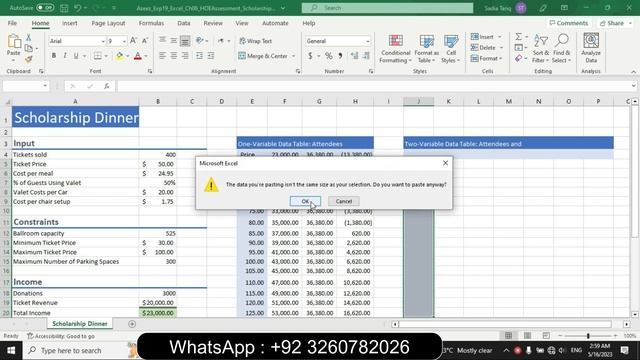
Task: Toggle Italic formatting
Action: point(64,56)
